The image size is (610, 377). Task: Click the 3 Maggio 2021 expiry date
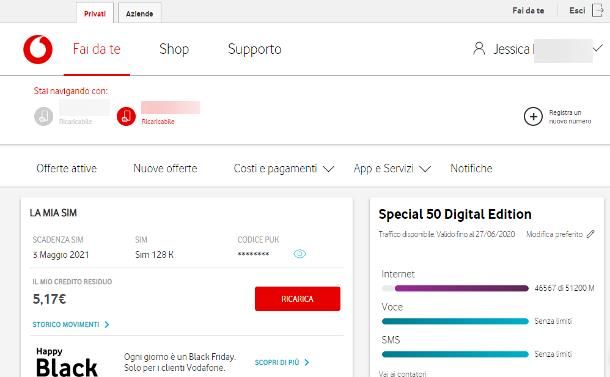[61, 255]
